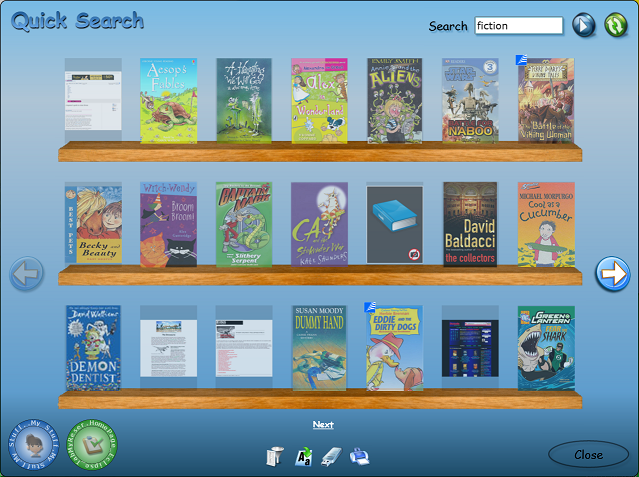
Task: Click the trash bin icon
Action: (x=276, y=457)
